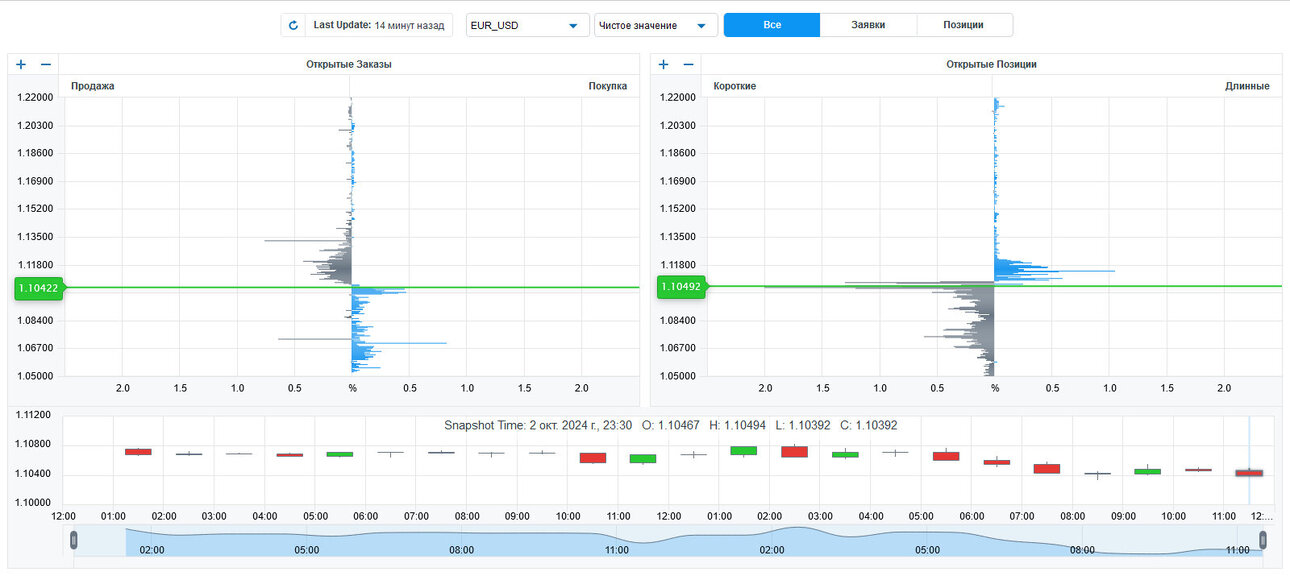Click the green candle at 02:00 afternoon

click(744, 450)
